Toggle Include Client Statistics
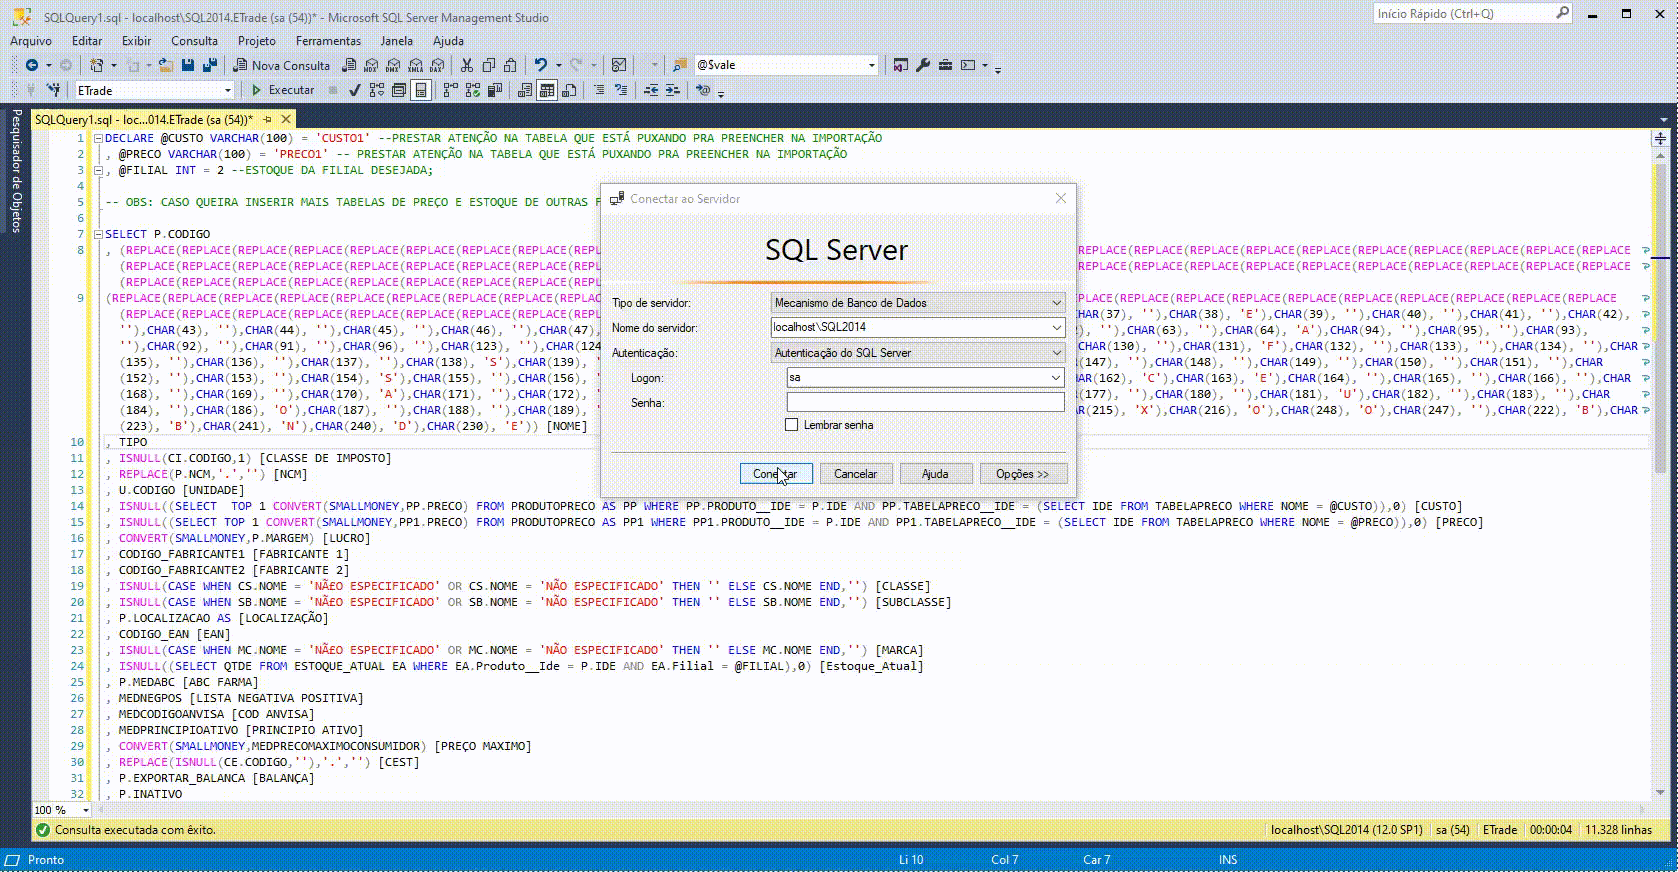Viewport: 1678px width, 872px height. click(495, 90)
